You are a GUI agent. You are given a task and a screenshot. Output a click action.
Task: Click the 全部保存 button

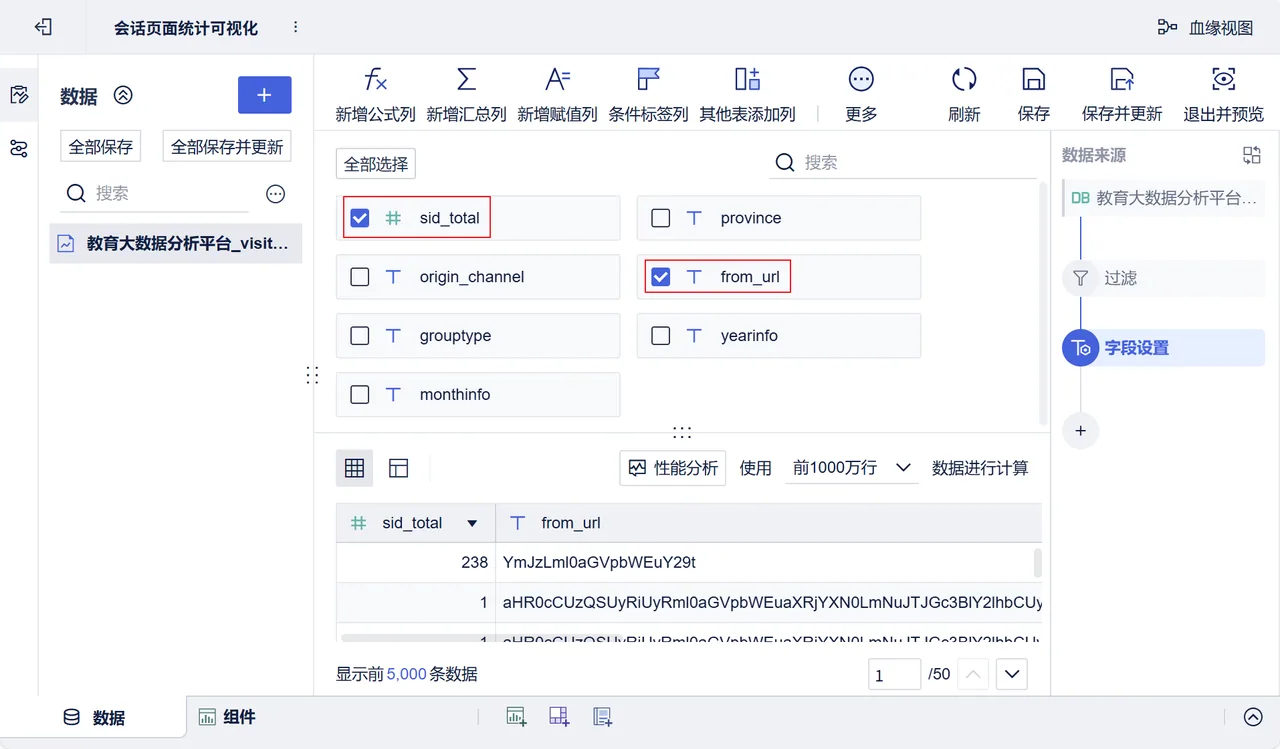[101, 147]
